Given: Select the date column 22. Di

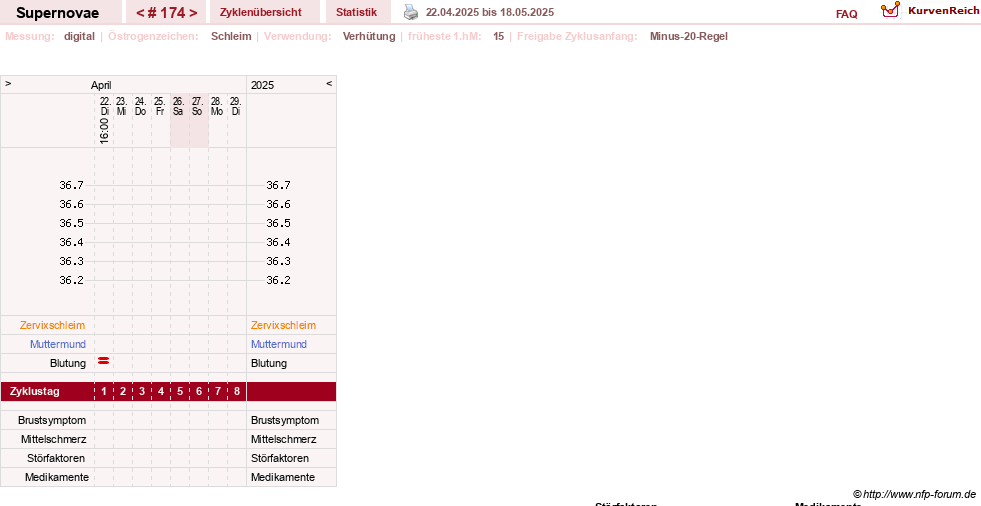Looking at the screenshot, I should 104,106.
